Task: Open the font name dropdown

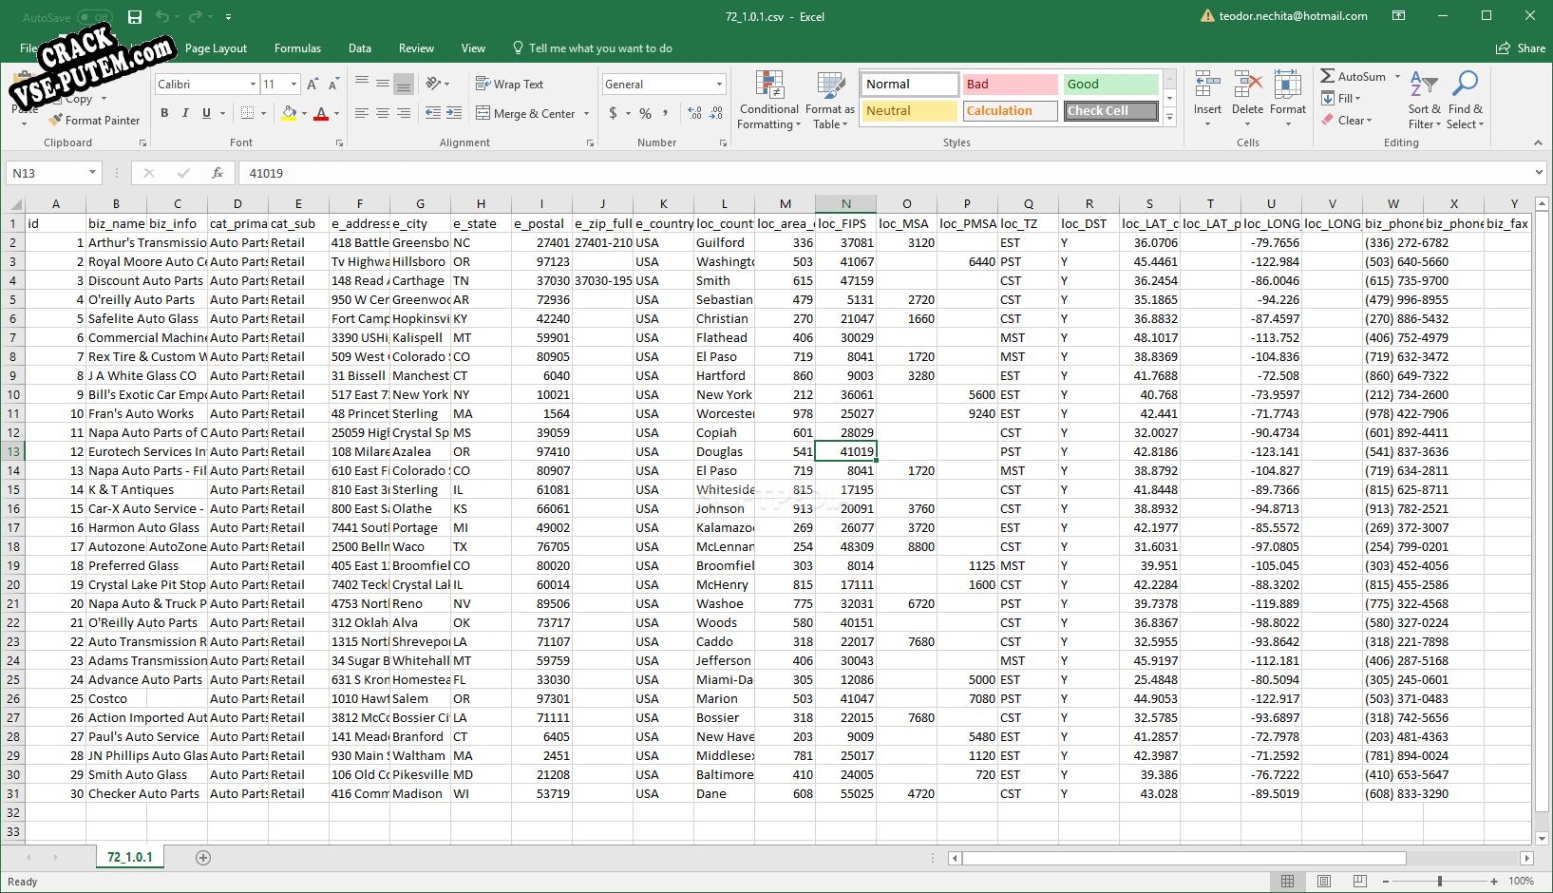Action: (252, 84)
